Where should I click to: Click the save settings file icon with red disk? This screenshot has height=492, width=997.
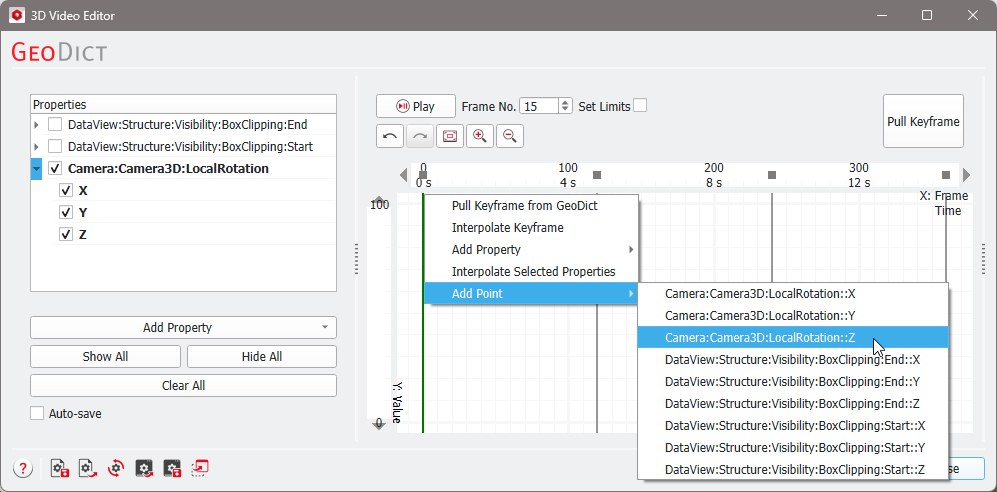pyautogui.click(x=60, y=469)
